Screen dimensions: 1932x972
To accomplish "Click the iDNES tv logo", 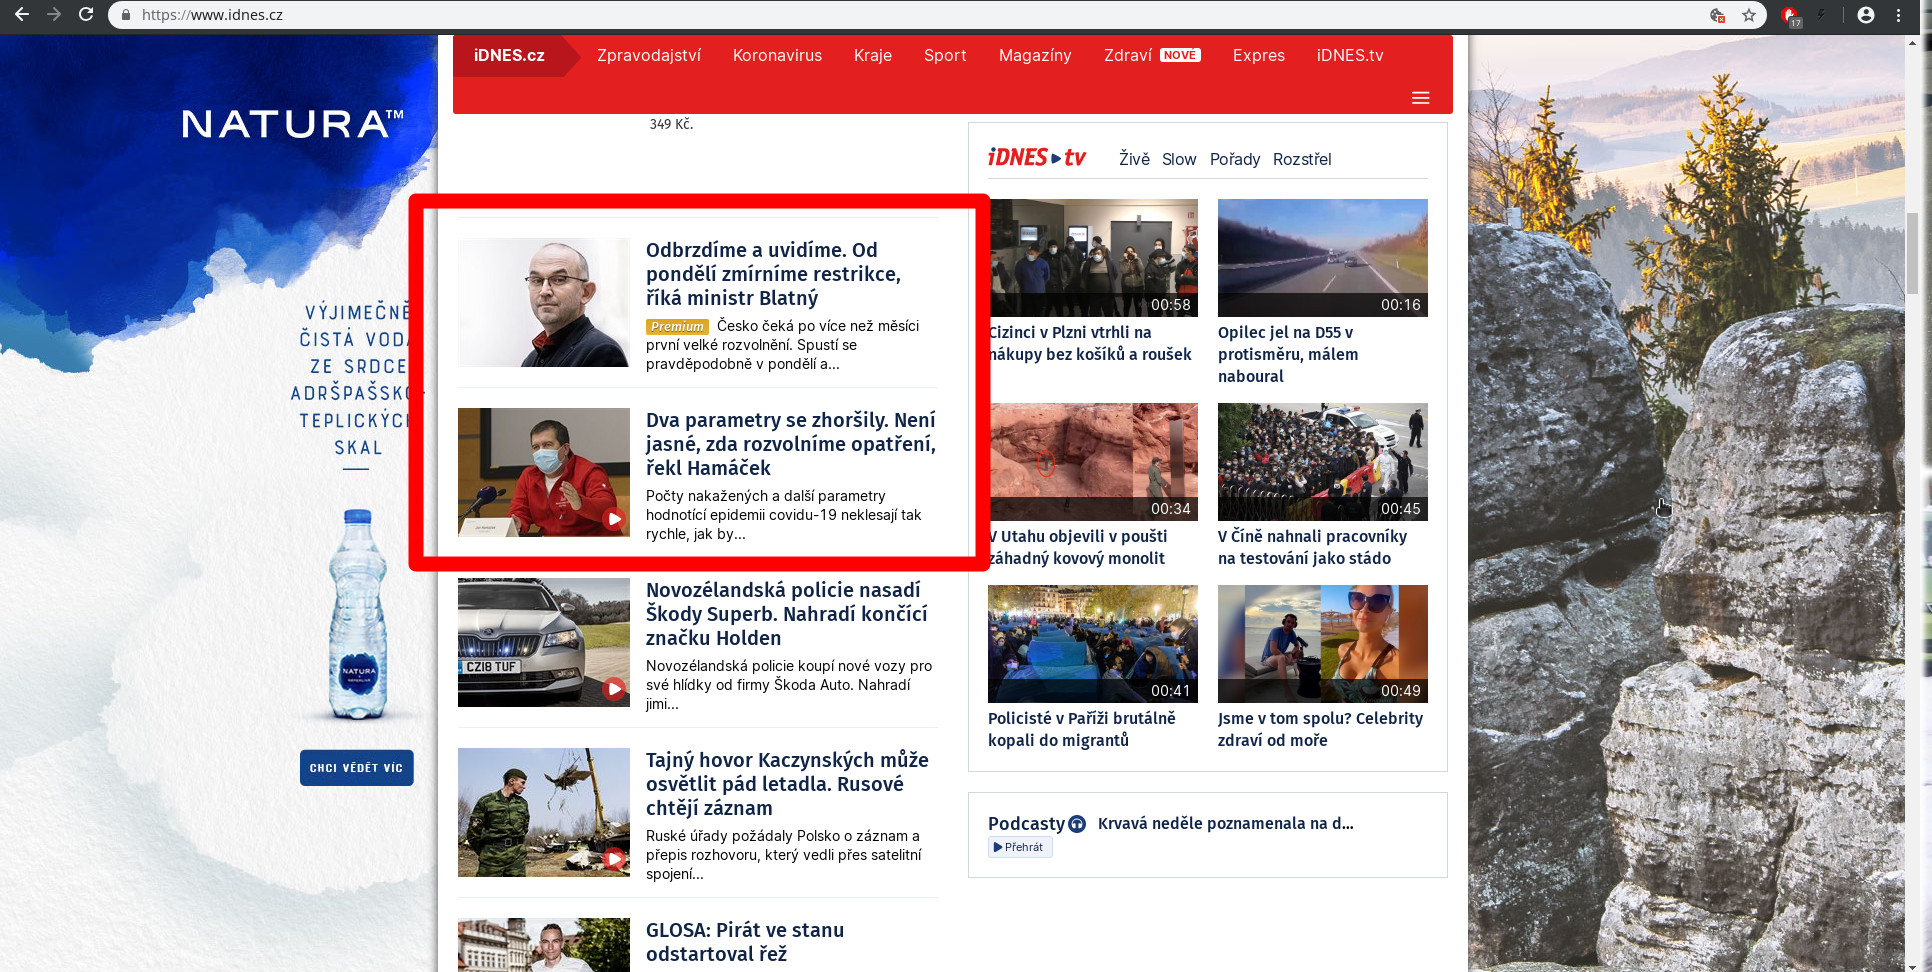I will (1036, 158).
